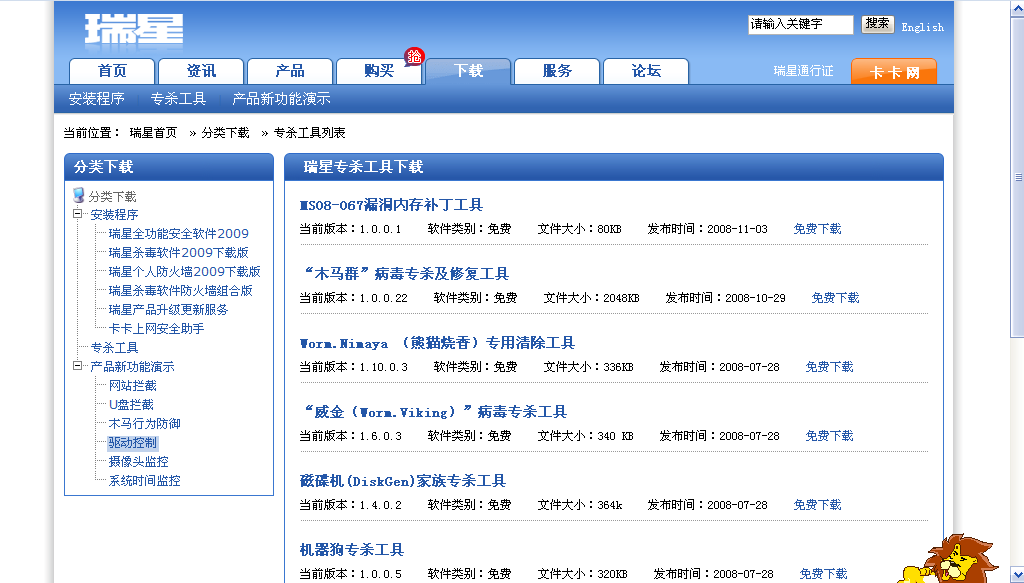
Task: Switch to English version link
Action: [x=922, y=27]
